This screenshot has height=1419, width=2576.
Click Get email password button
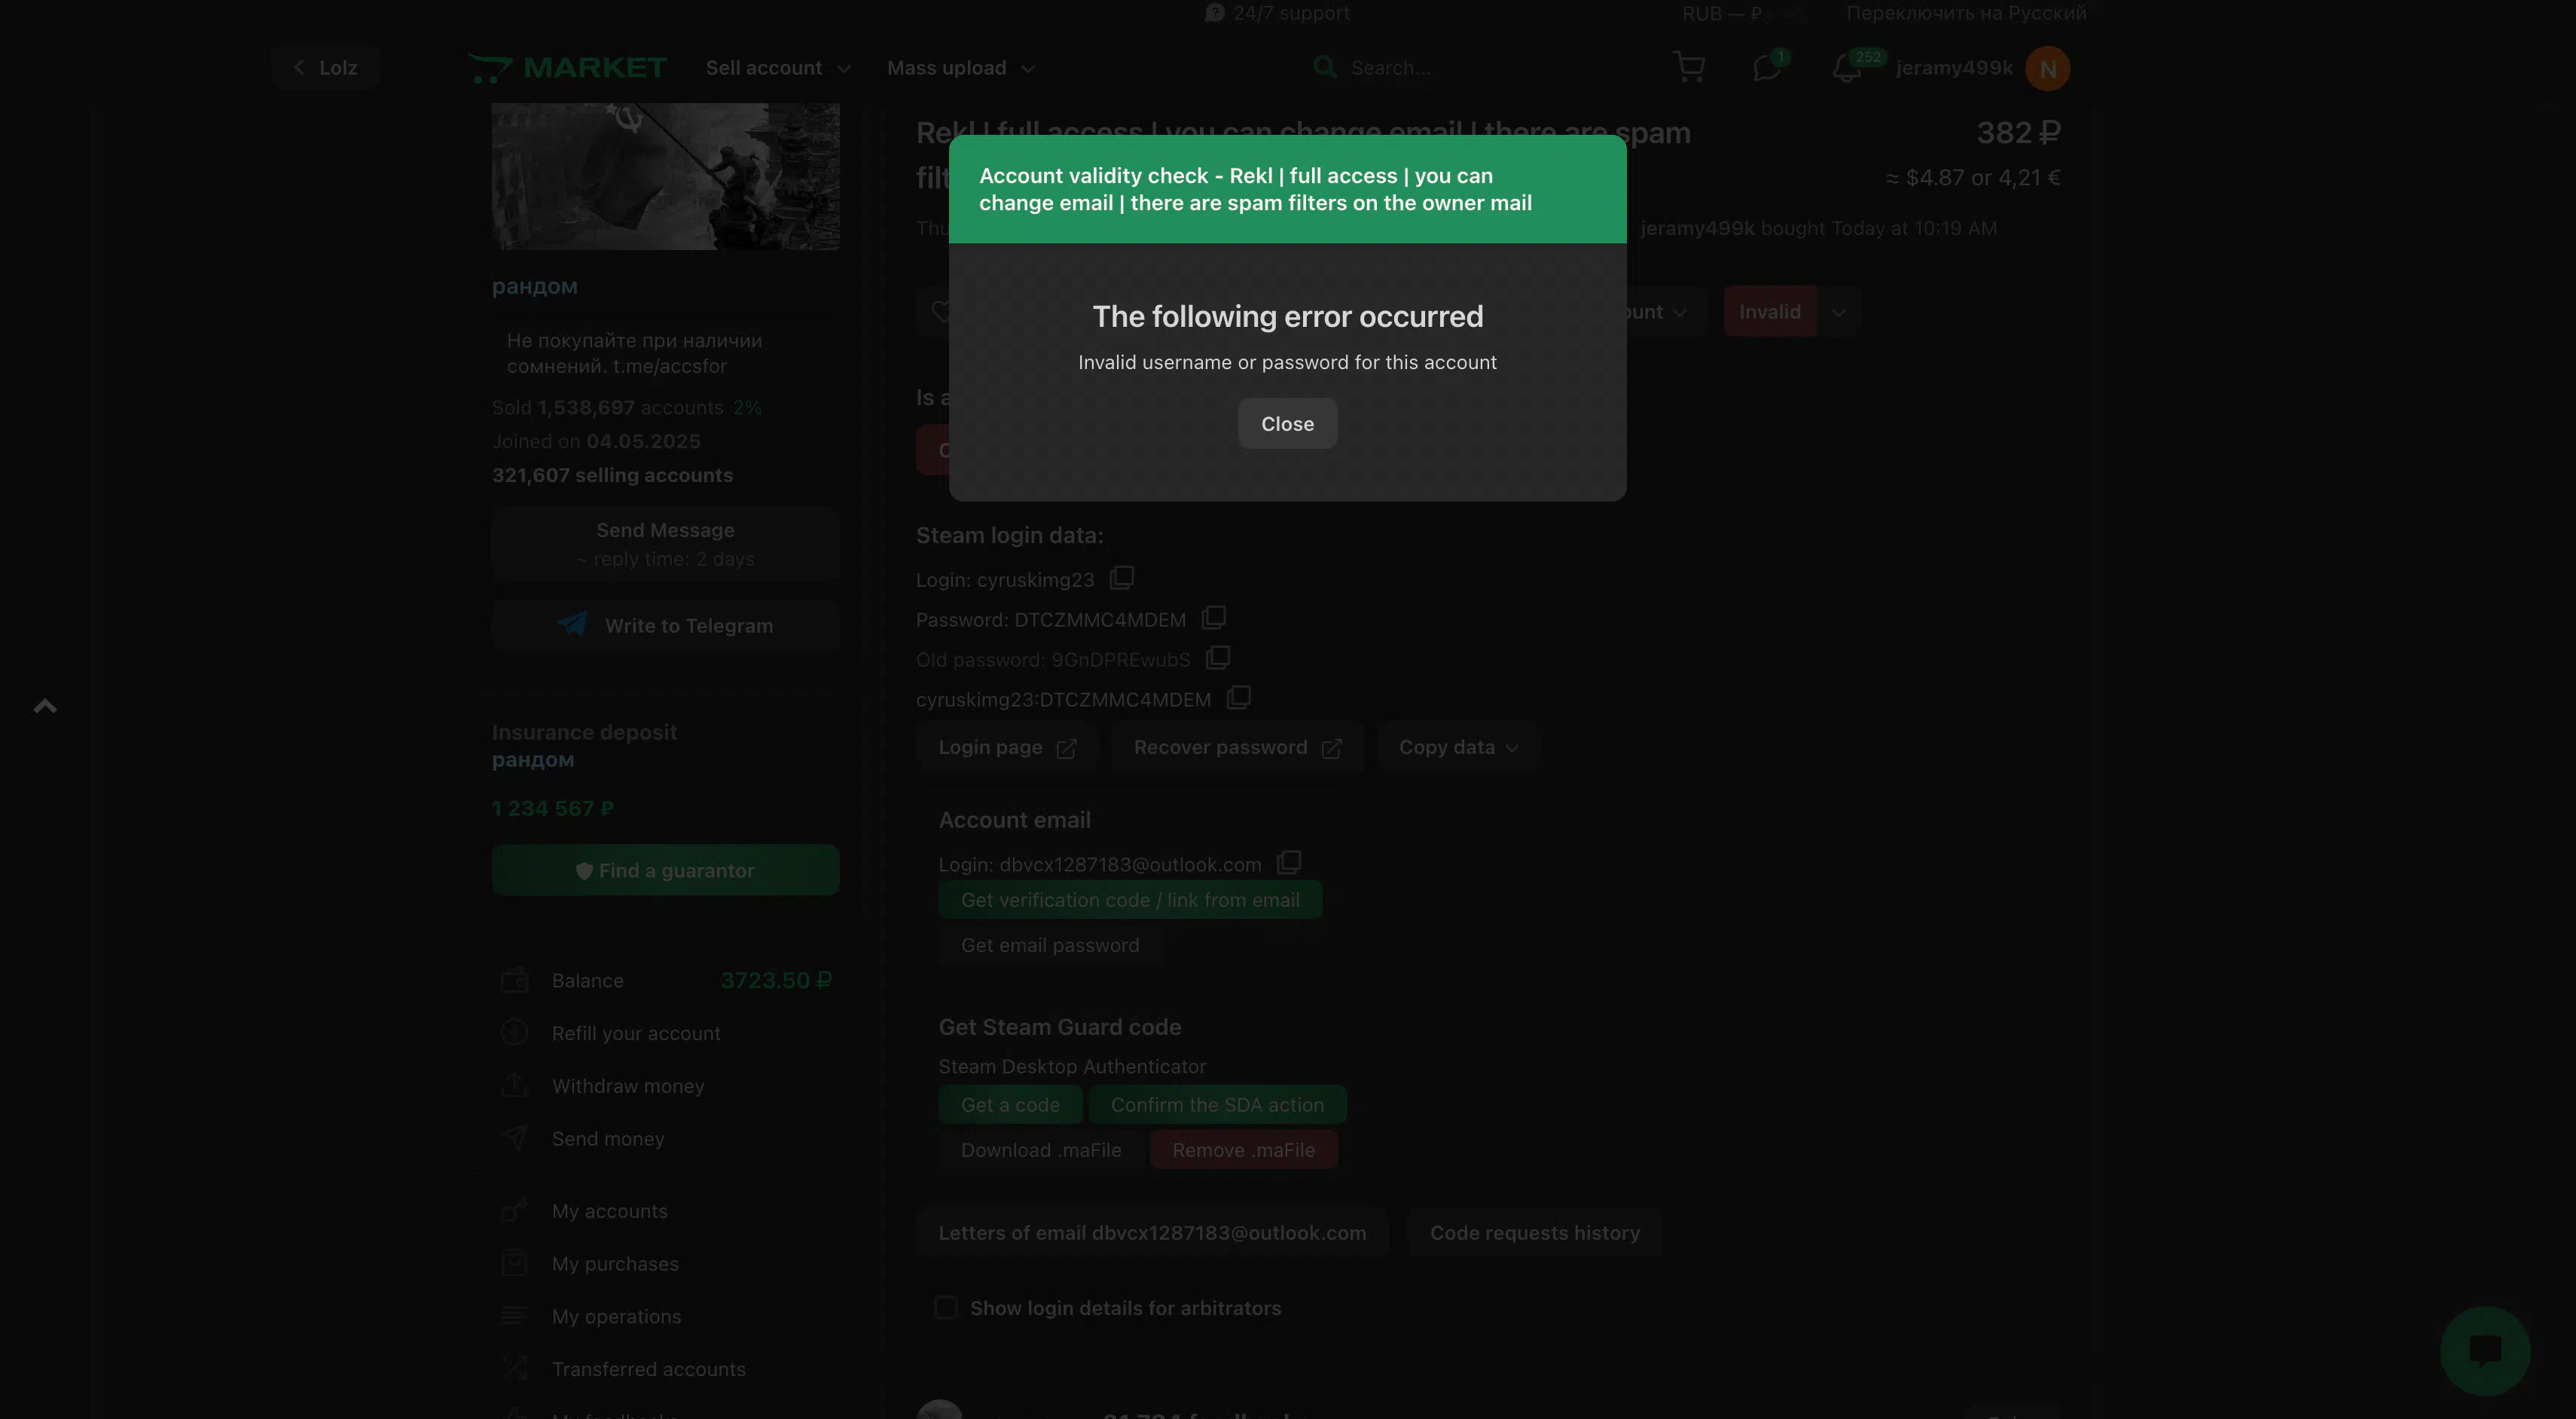(1050, 945)
